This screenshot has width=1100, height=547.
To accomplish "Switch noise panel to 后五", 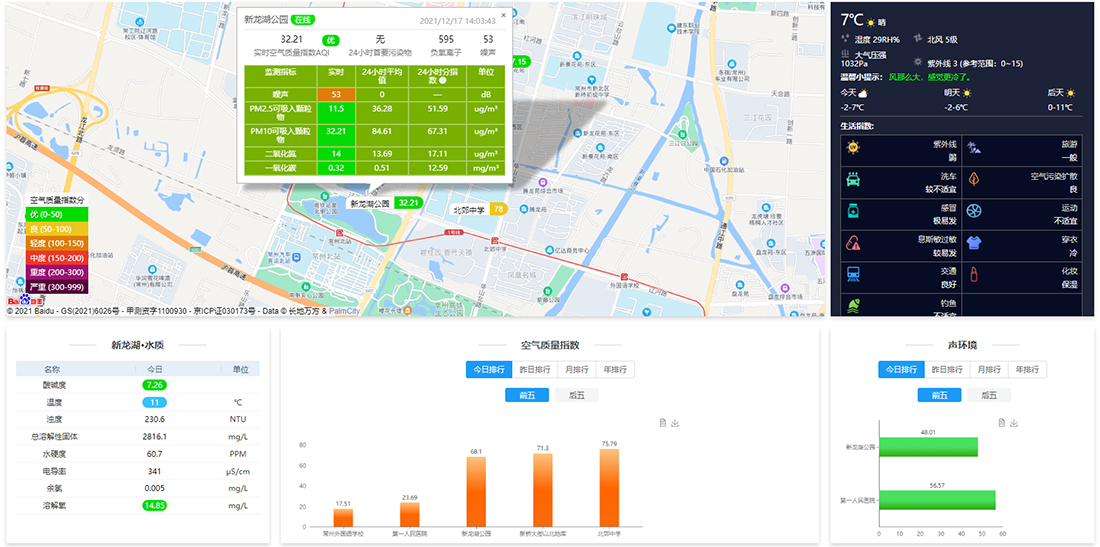I will pos(989,395).
